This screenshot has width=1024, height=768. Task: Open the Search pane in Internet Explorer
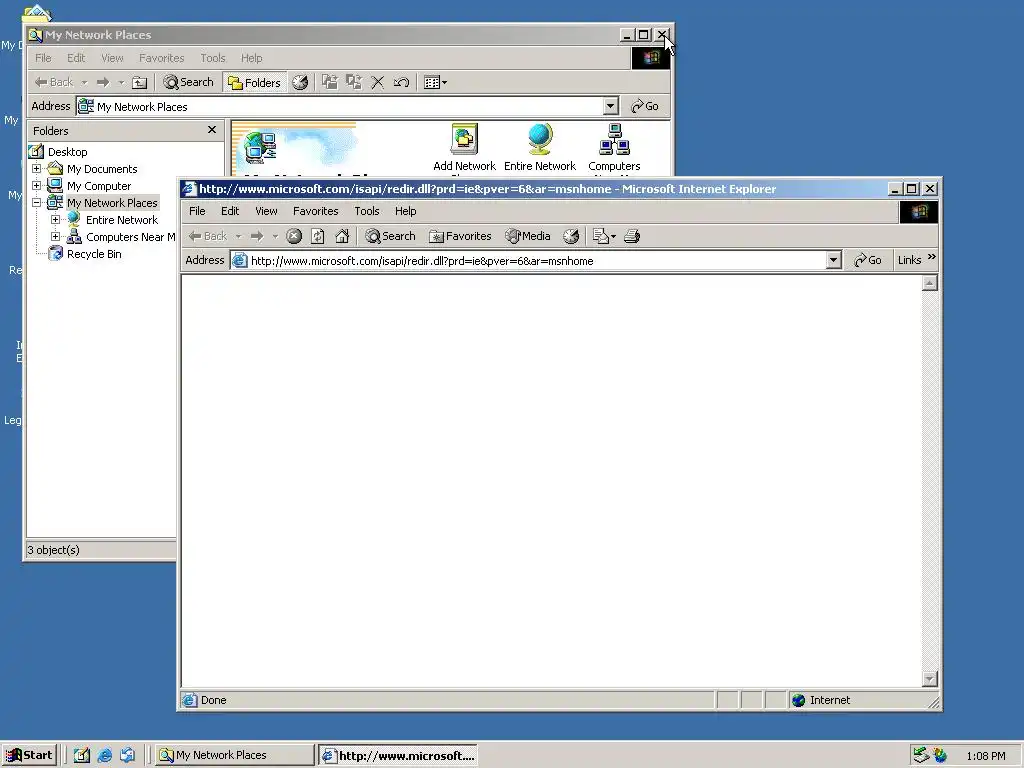[391, 236]
